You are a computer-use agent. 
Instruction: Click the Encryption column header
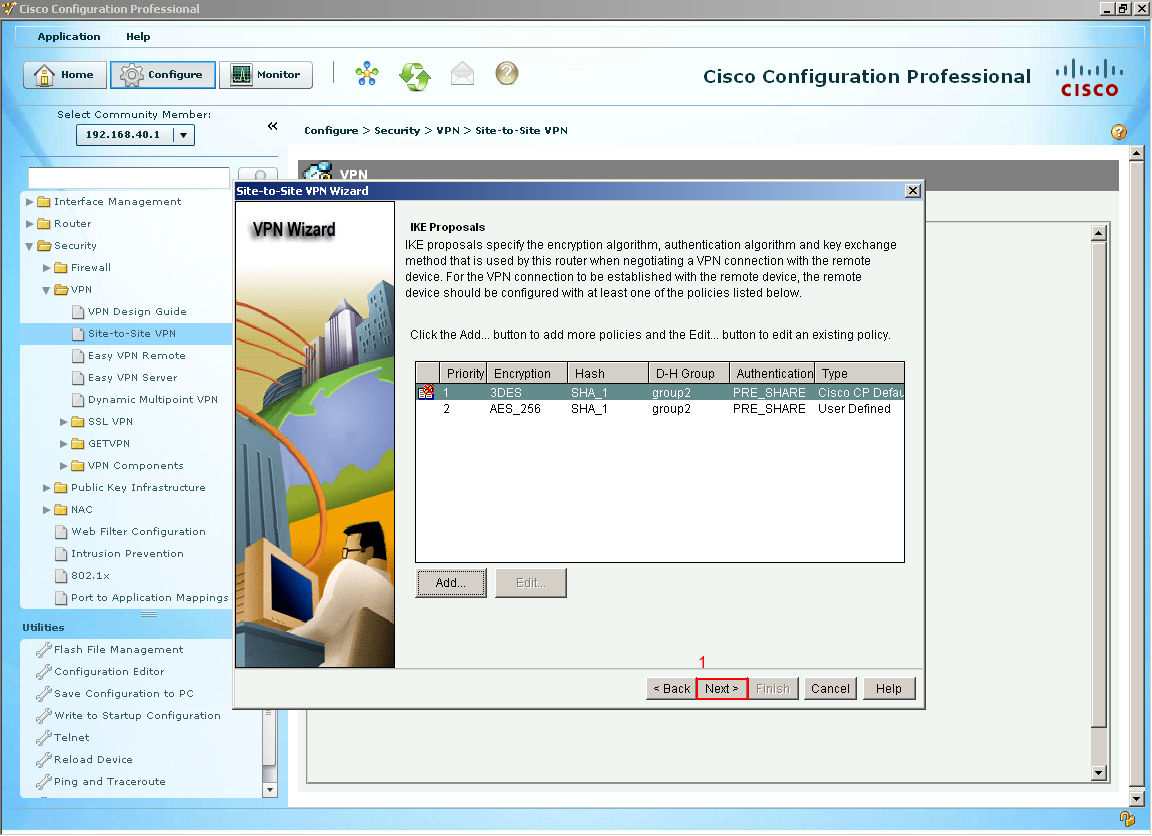[x=527, y=374]
